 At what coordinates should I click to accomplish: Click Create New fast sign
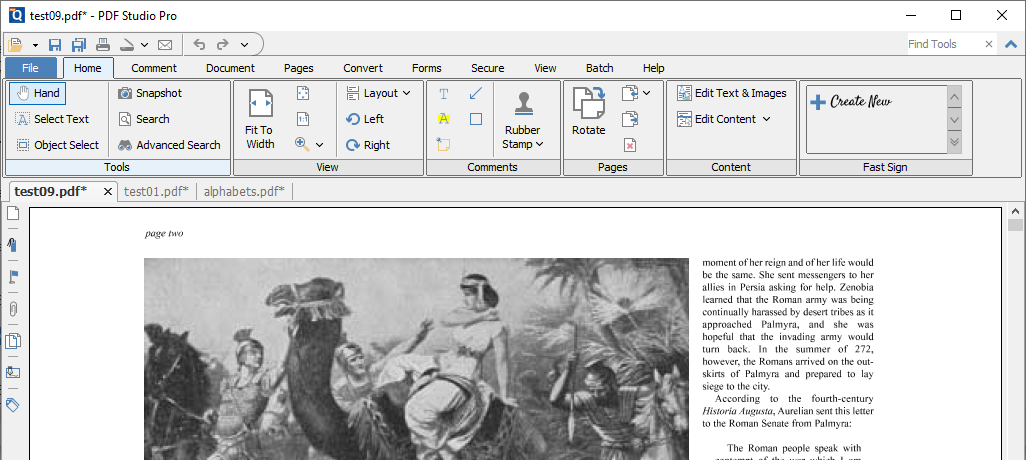(x=851, y=102)
